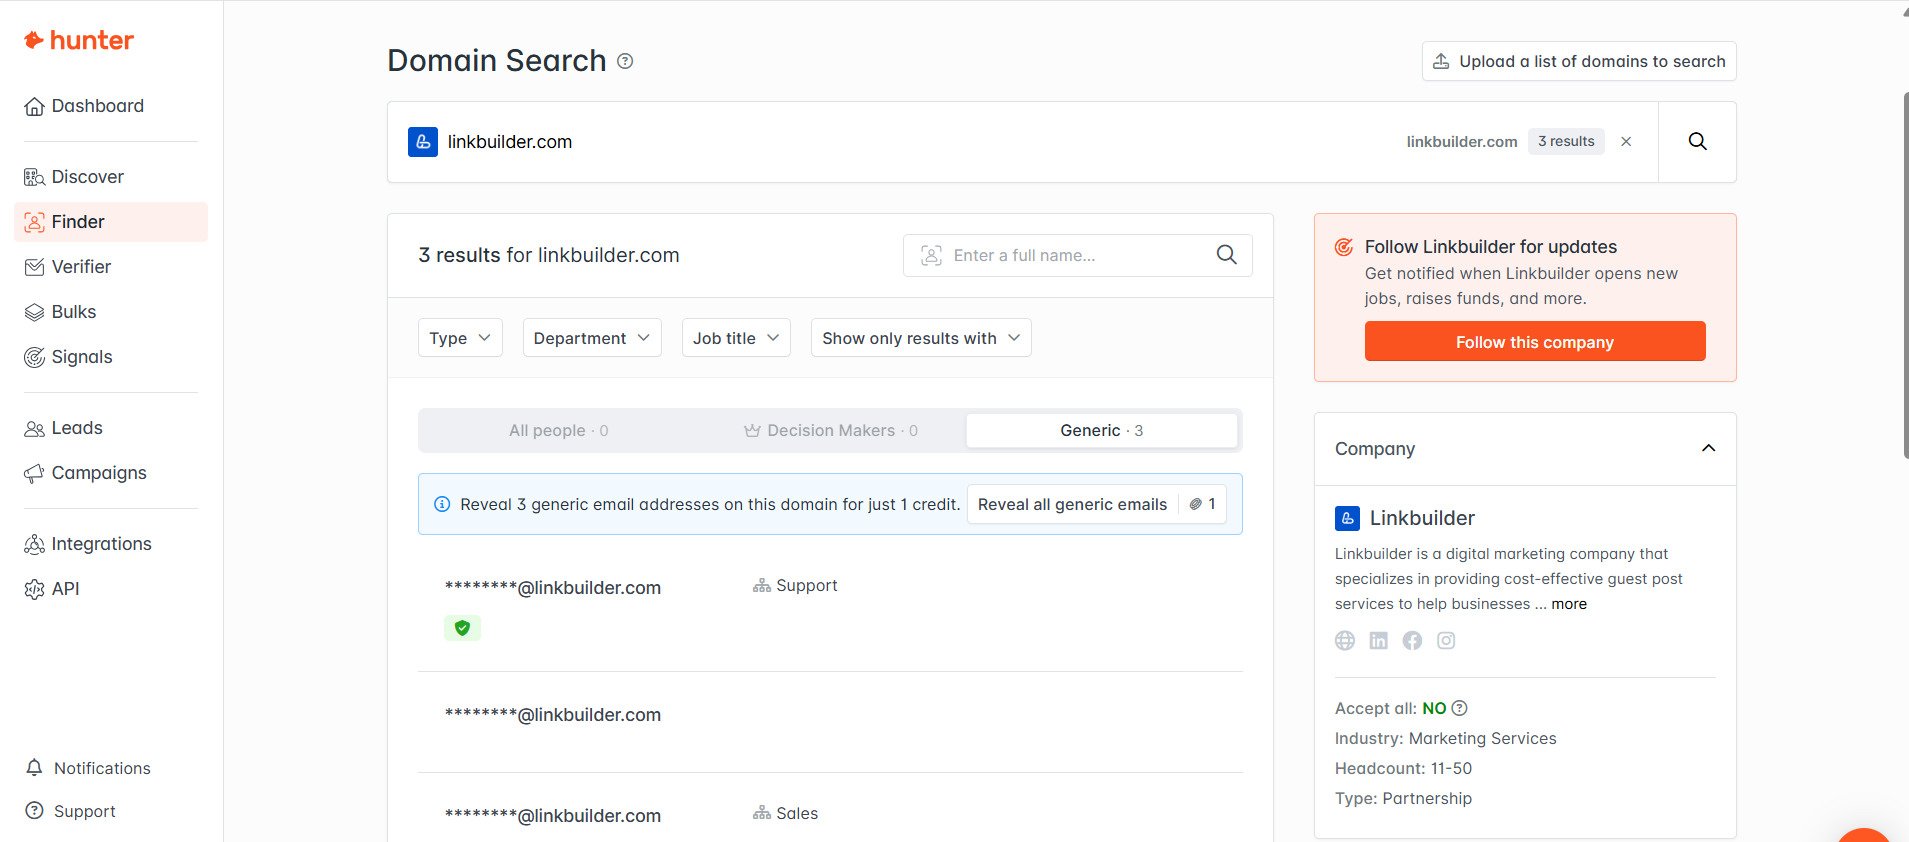Image resolution: width=1909 pixels, height=842 pixels.
Task: Click the Signals target icon
Action: pyautogui.click(x=34, y=357)
